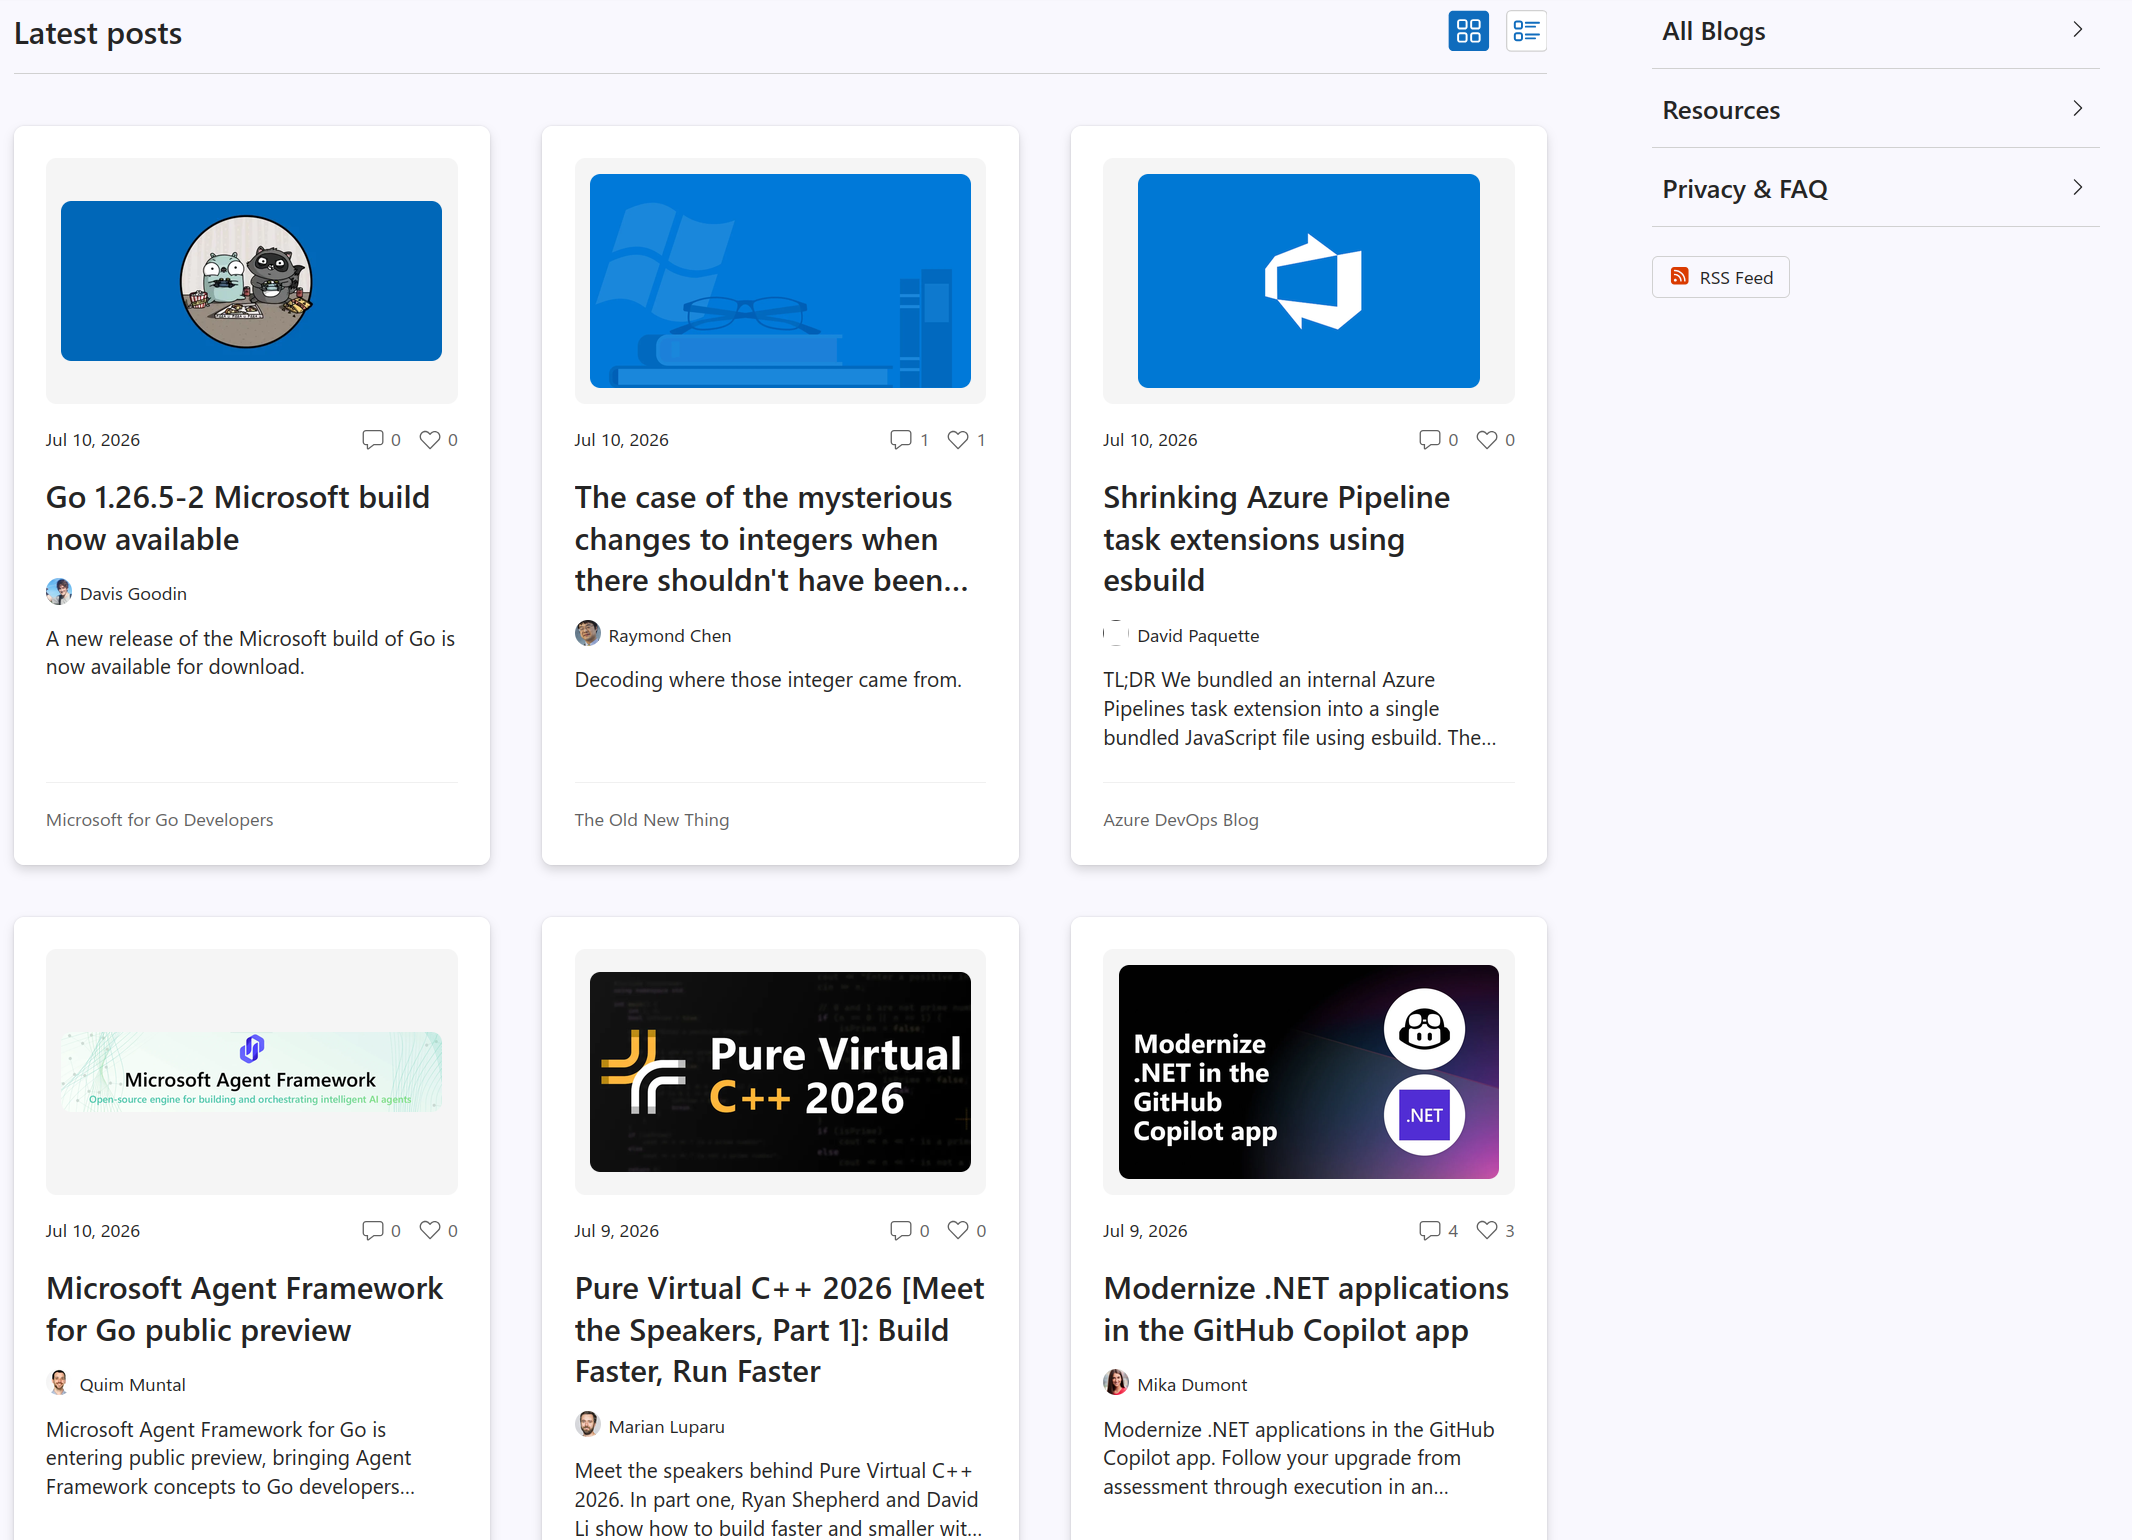Click Mika Dumont's avatar picture
Image resolution: width=2132 pixels, height=1540 pixels.
1116,1383
